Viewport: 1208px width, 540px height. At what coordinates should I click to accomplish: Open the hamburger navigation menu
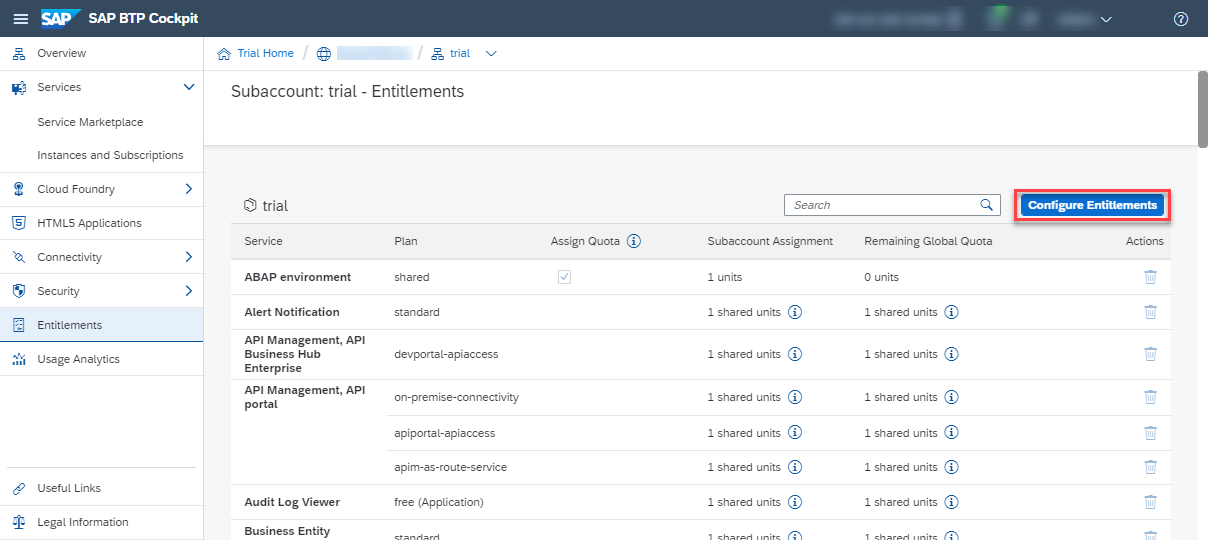click(x=20, y=19)
